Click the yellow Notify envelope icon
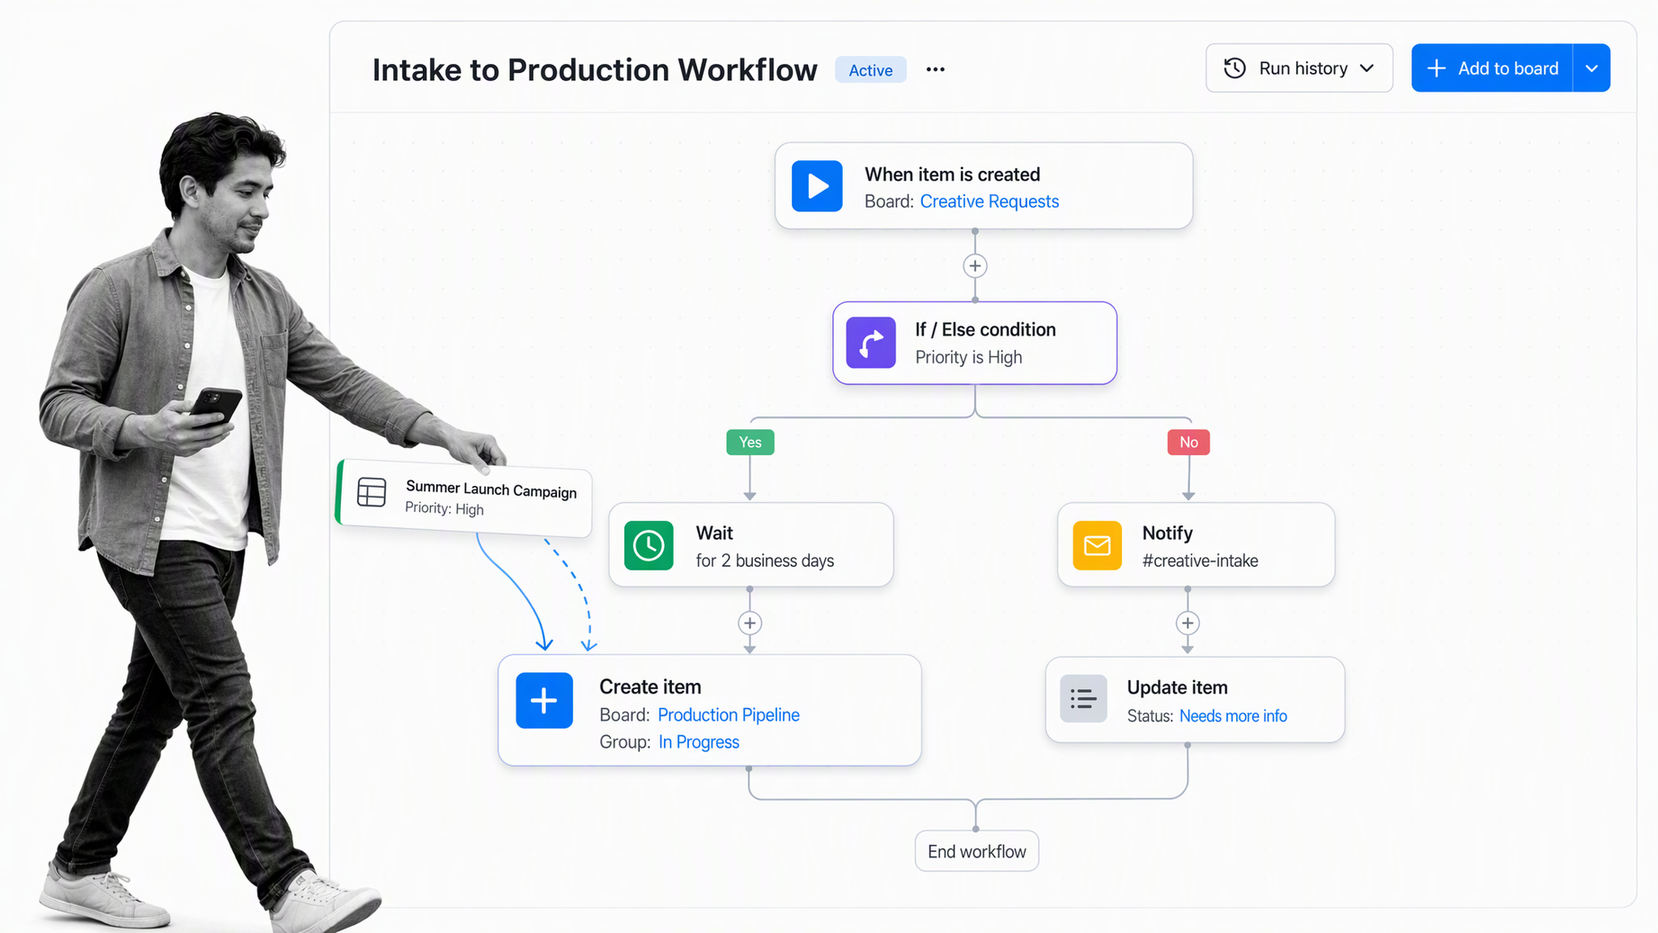This screenshot has width=1658, height=933. point(1097,546)
